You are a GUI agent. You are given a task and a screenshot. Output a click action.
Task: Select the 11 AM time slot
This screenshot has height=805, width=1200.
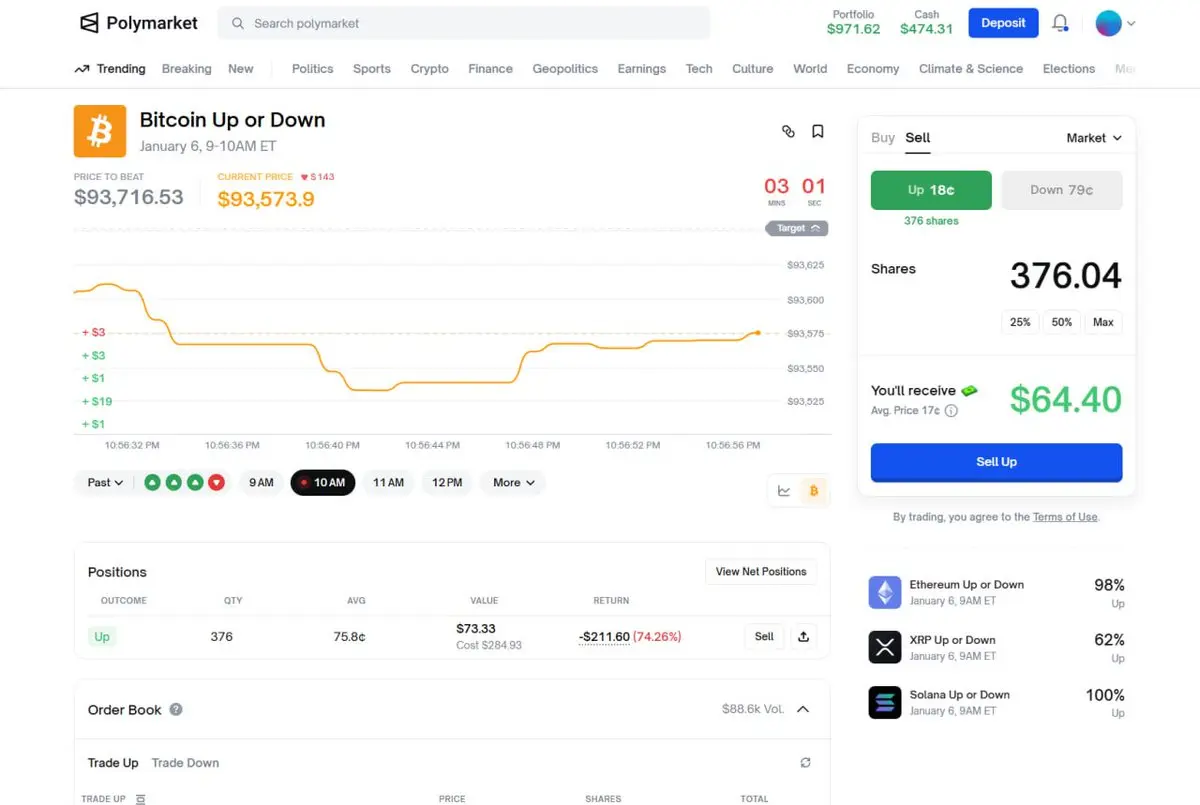pyautogui.click(x=388, y=483)
